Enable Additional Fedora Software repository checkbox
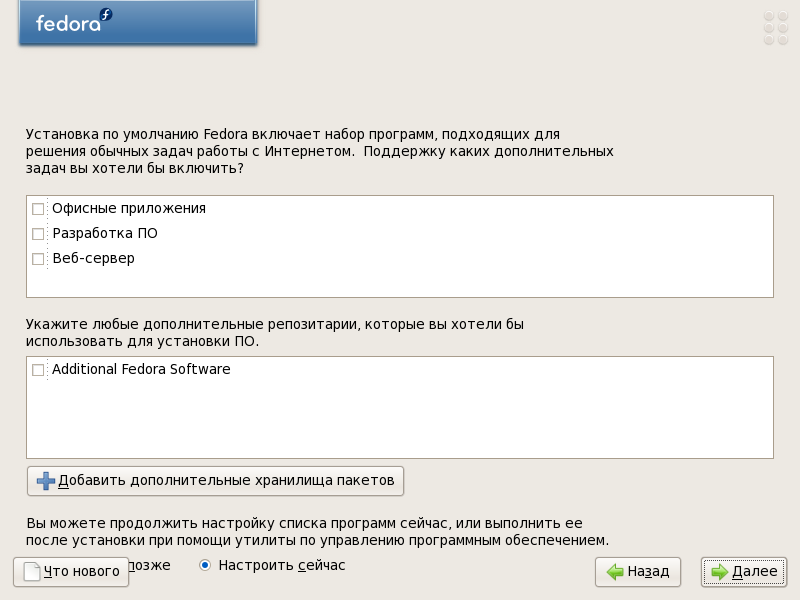Viewport: 800px width, 600px height. [x=38, y=369]
